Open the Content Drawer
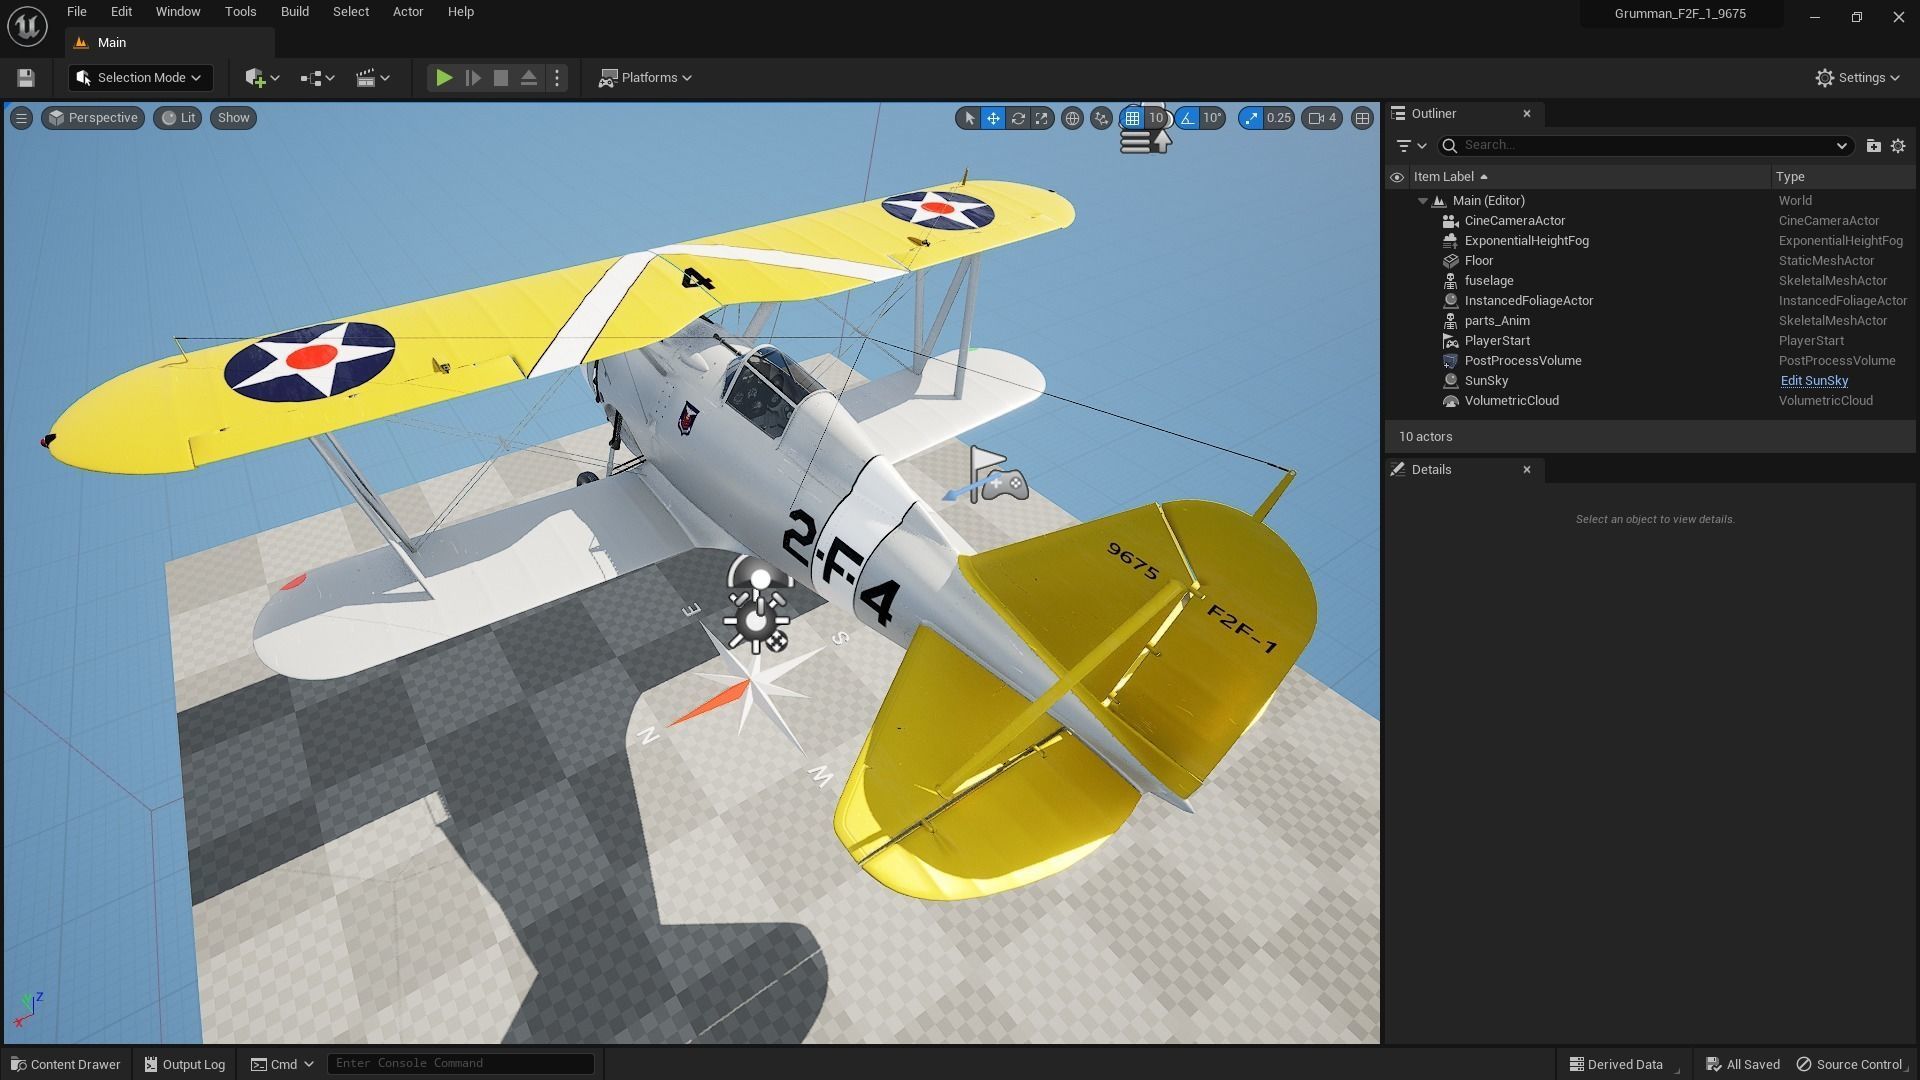This screenshot has height=1080, width=1920. click(x=66, y=1064)
